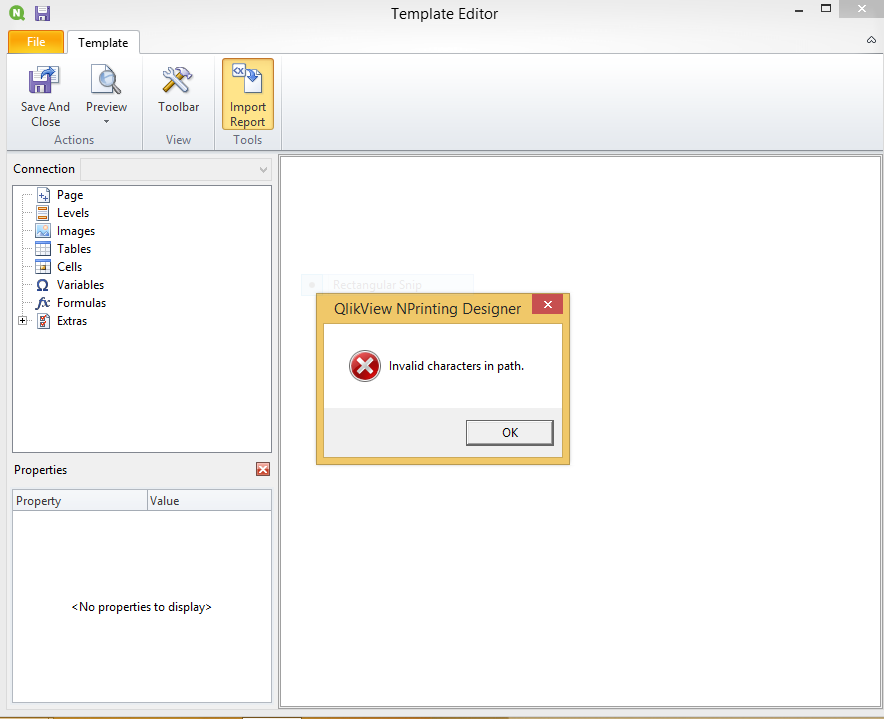Switch to the Template tab
Image resolution: width=884 pixels, height=719 pixels.
[103, 43]
